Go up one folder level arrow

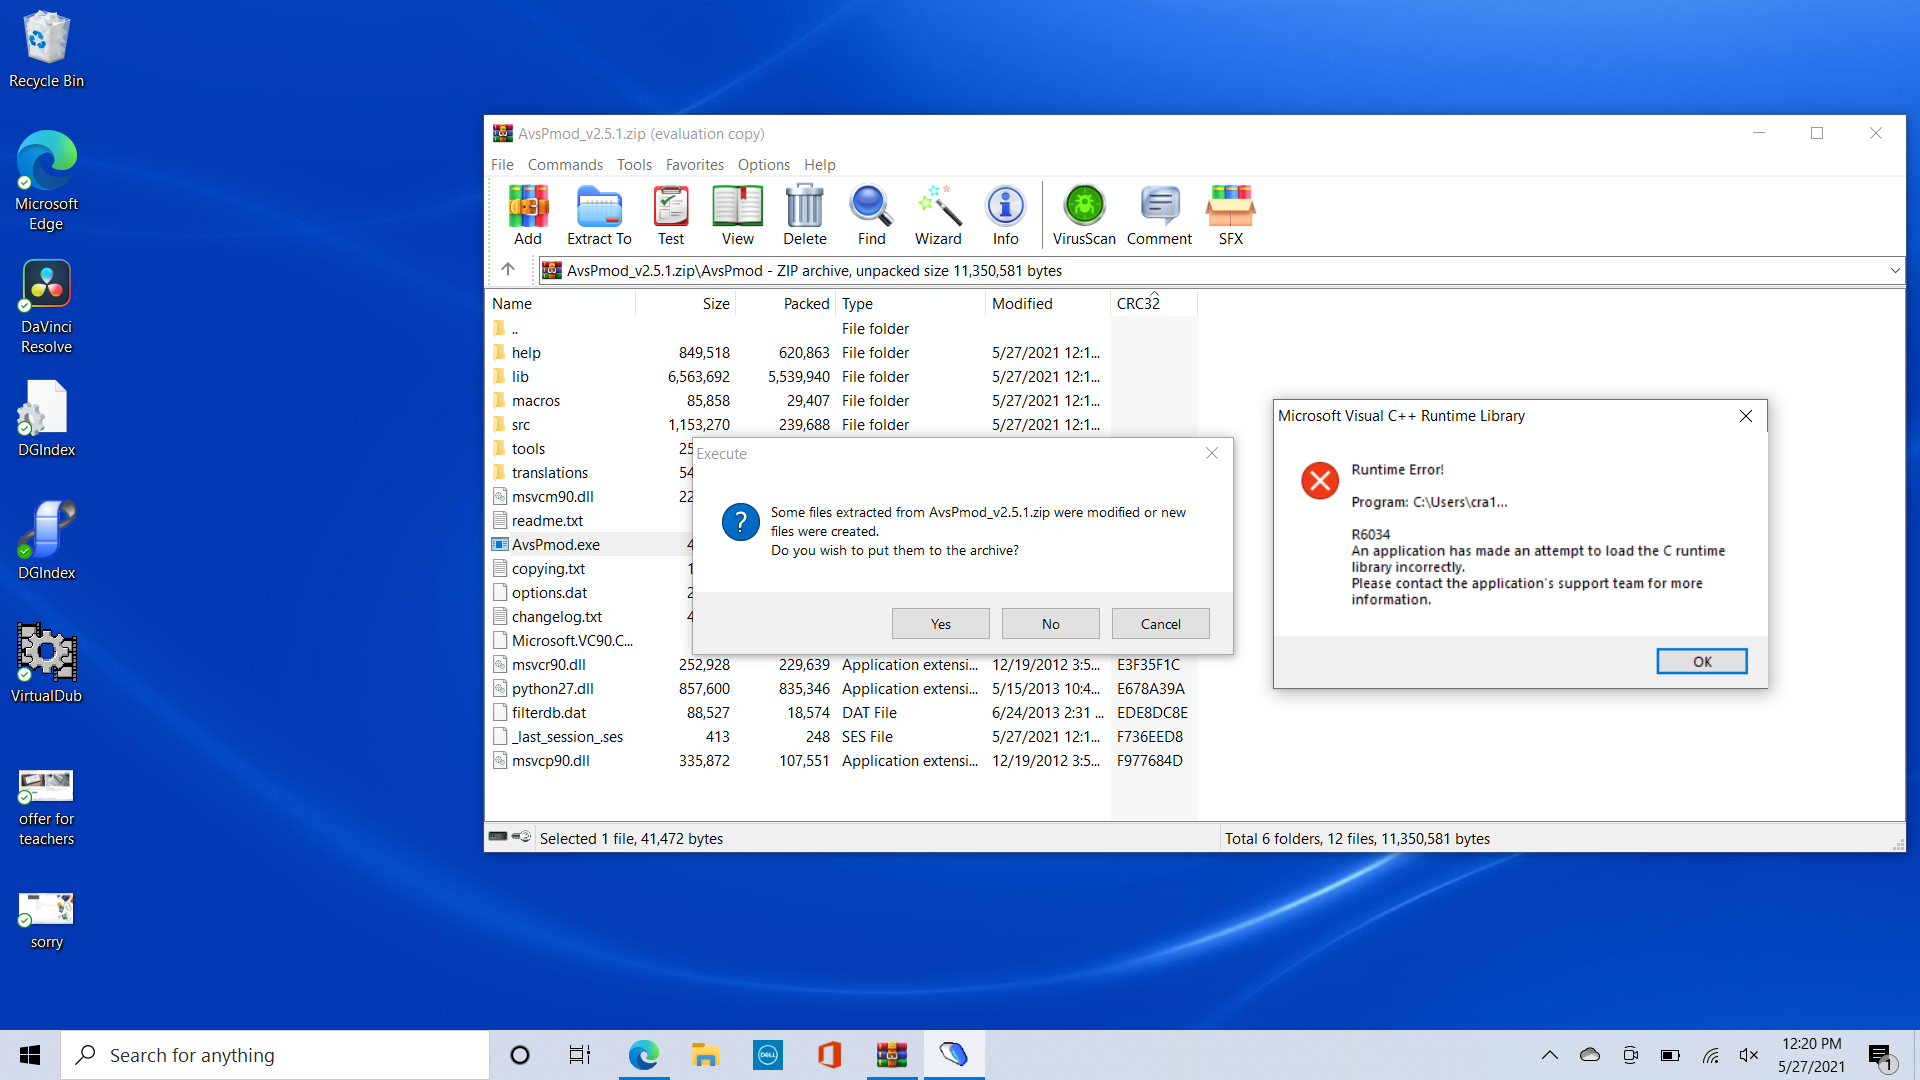click(x=508, y=269)
